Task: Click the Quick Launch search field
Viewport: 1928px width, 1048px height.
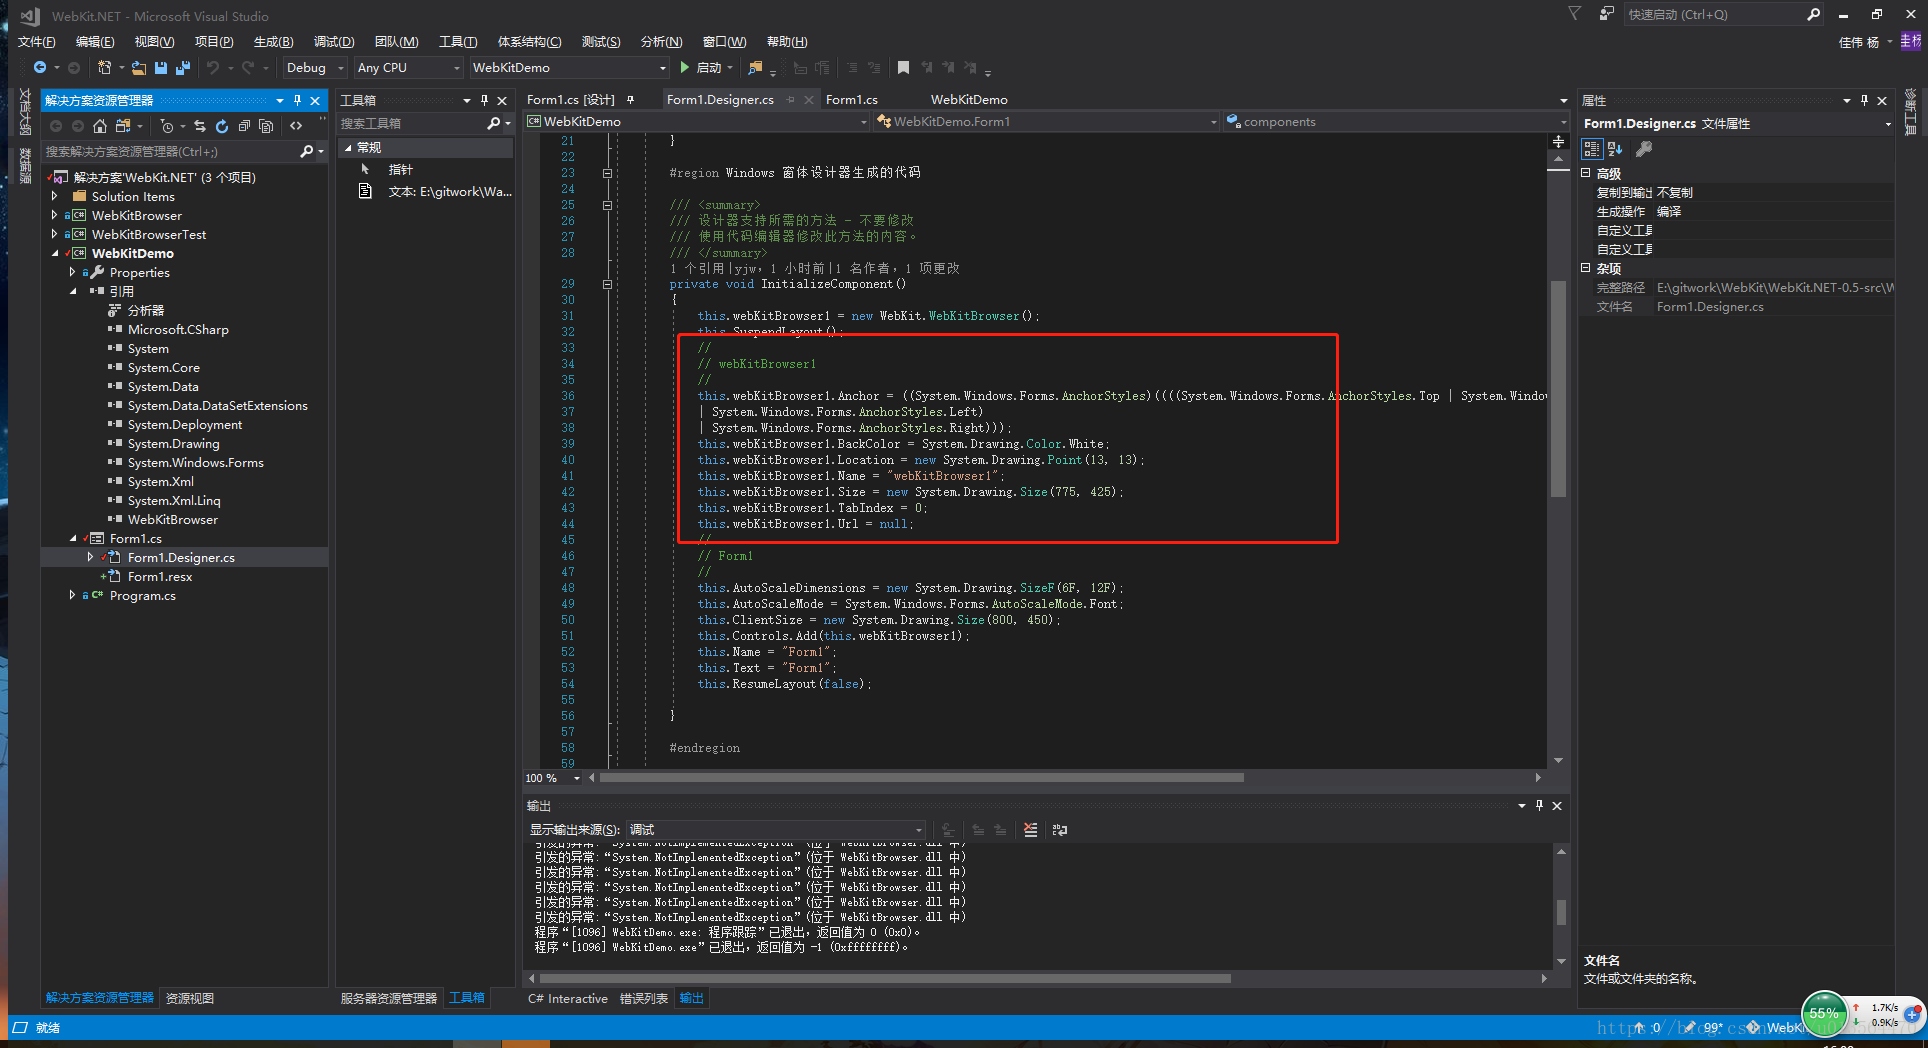Action: (x=1714, y=14)
